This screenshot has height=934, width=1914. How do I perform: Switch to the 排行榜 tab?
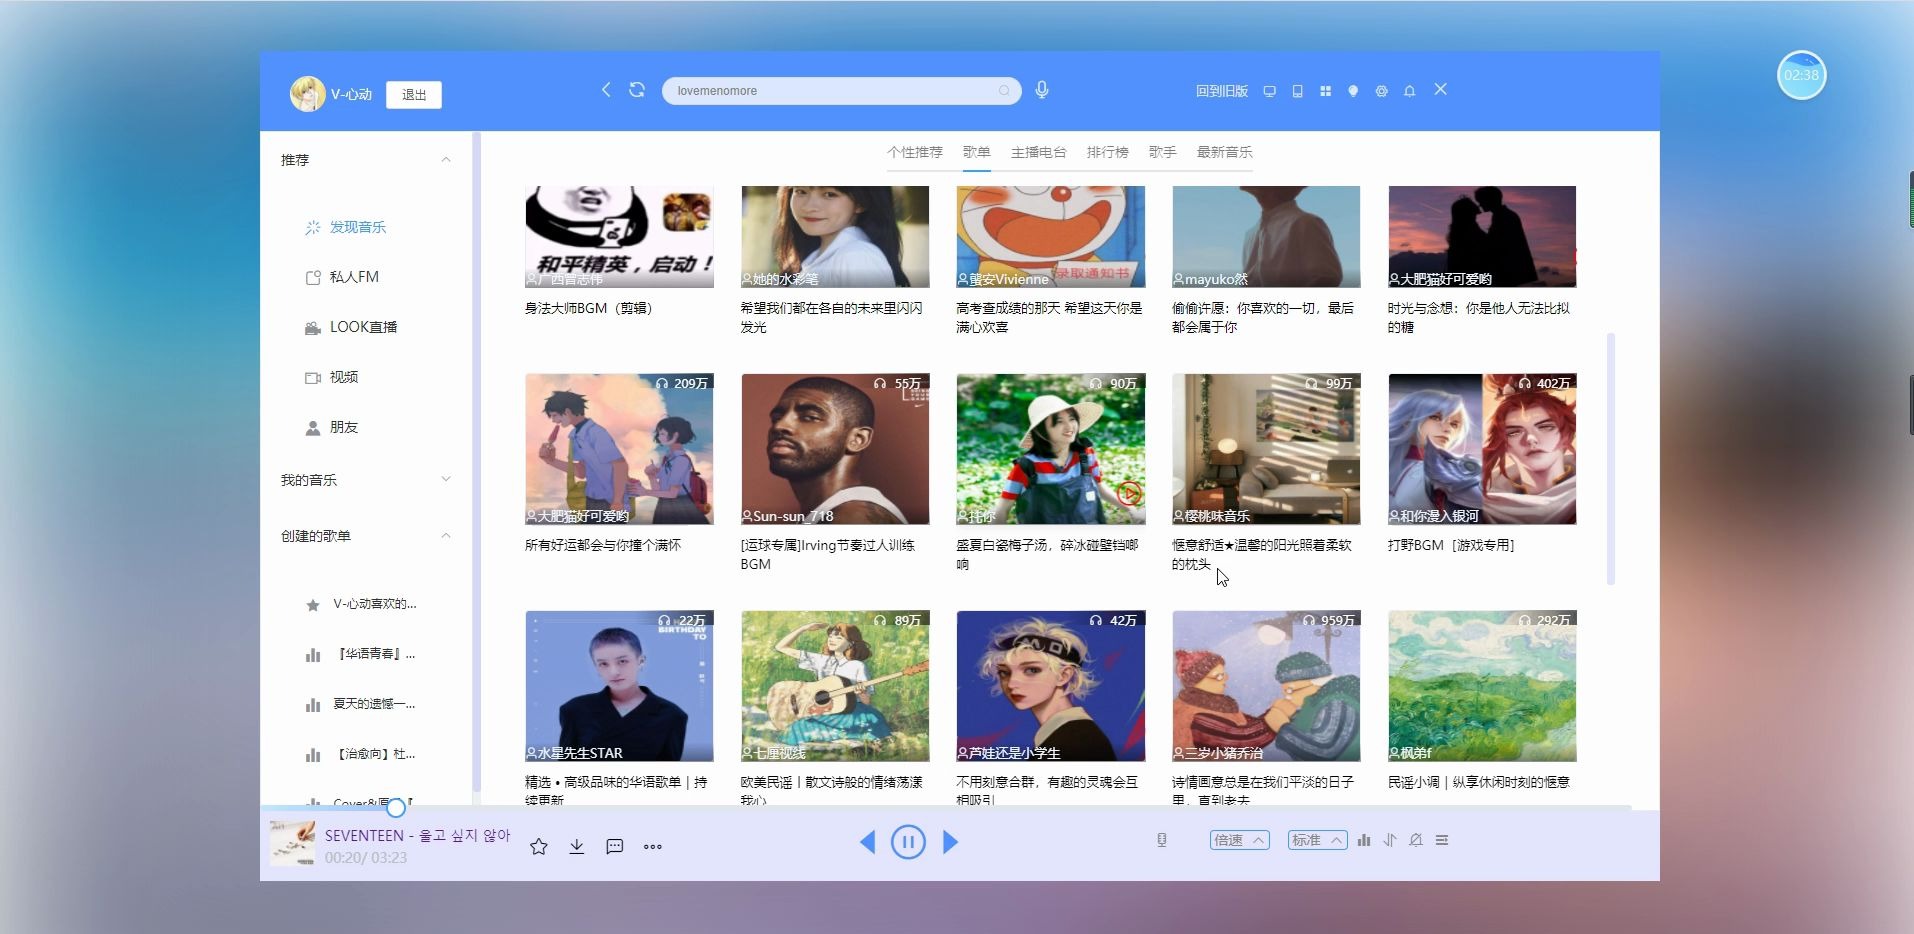(1107, 152)
